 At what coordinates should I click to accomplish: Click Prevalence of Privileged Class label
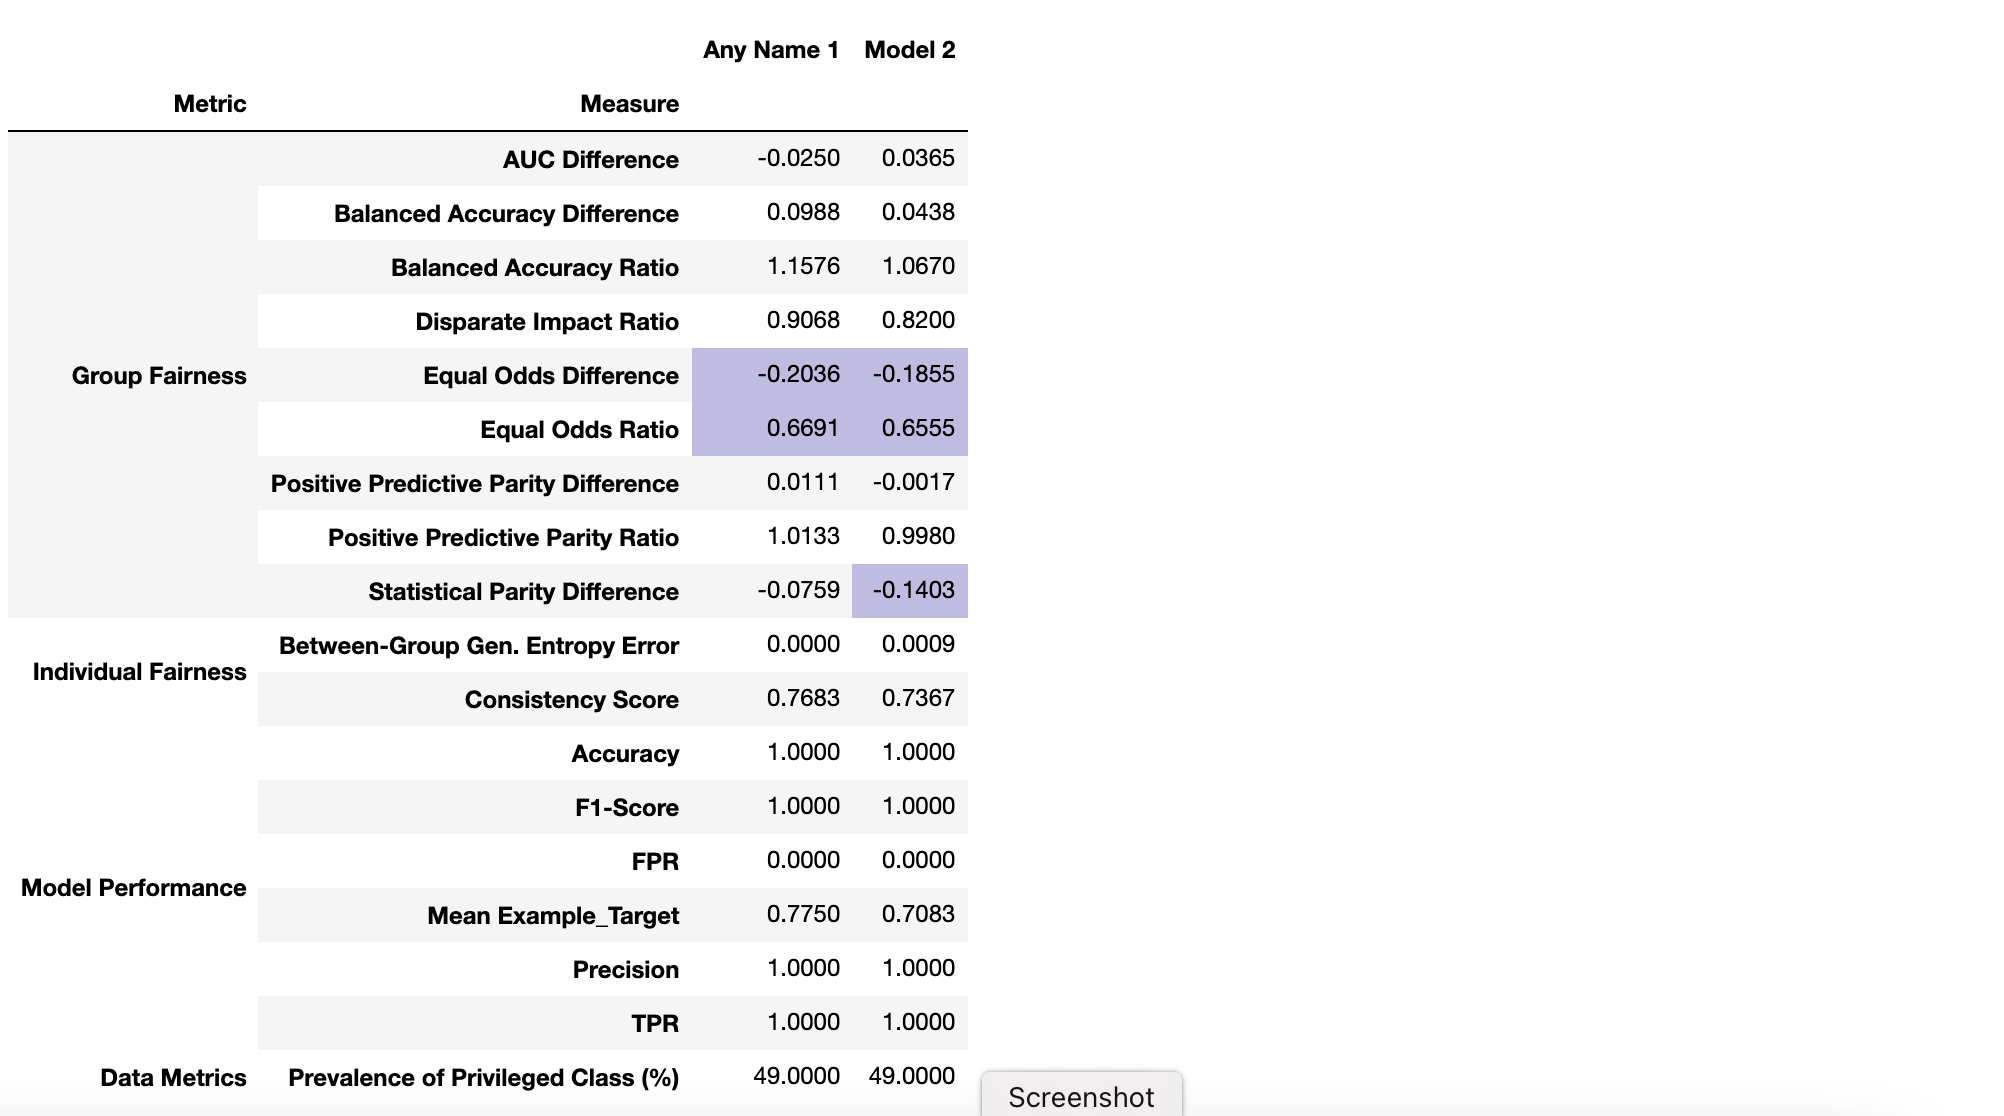pyautogui.click(x=483, y=1078)
